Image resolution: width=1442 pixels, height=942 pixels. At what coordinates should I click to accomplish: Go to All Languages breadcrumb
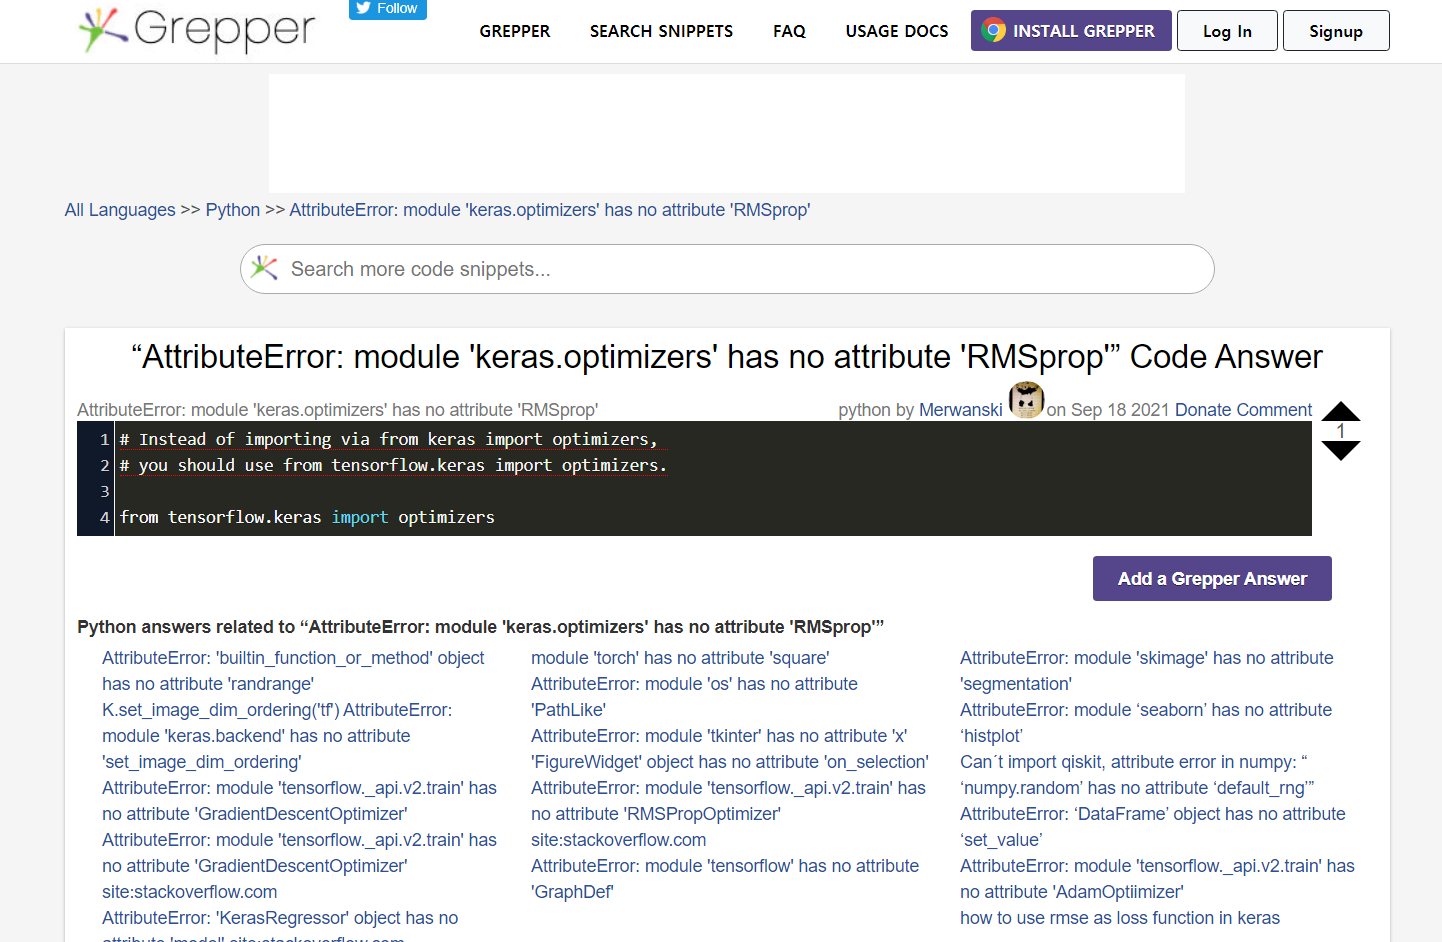(x=120, y=210)
